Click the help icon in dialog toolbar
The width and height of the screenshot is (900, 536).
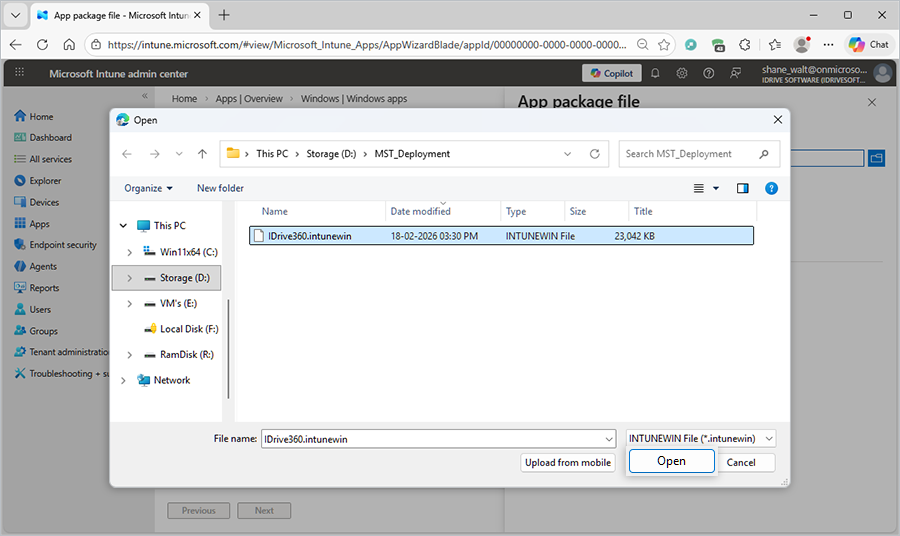coord(771,188)
